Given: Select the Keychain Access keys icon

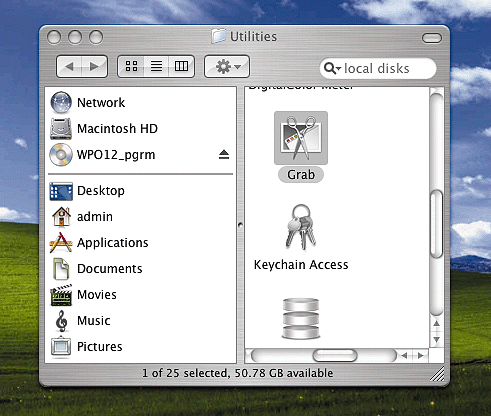Looking at the screenshot, I should click(301, 227).
